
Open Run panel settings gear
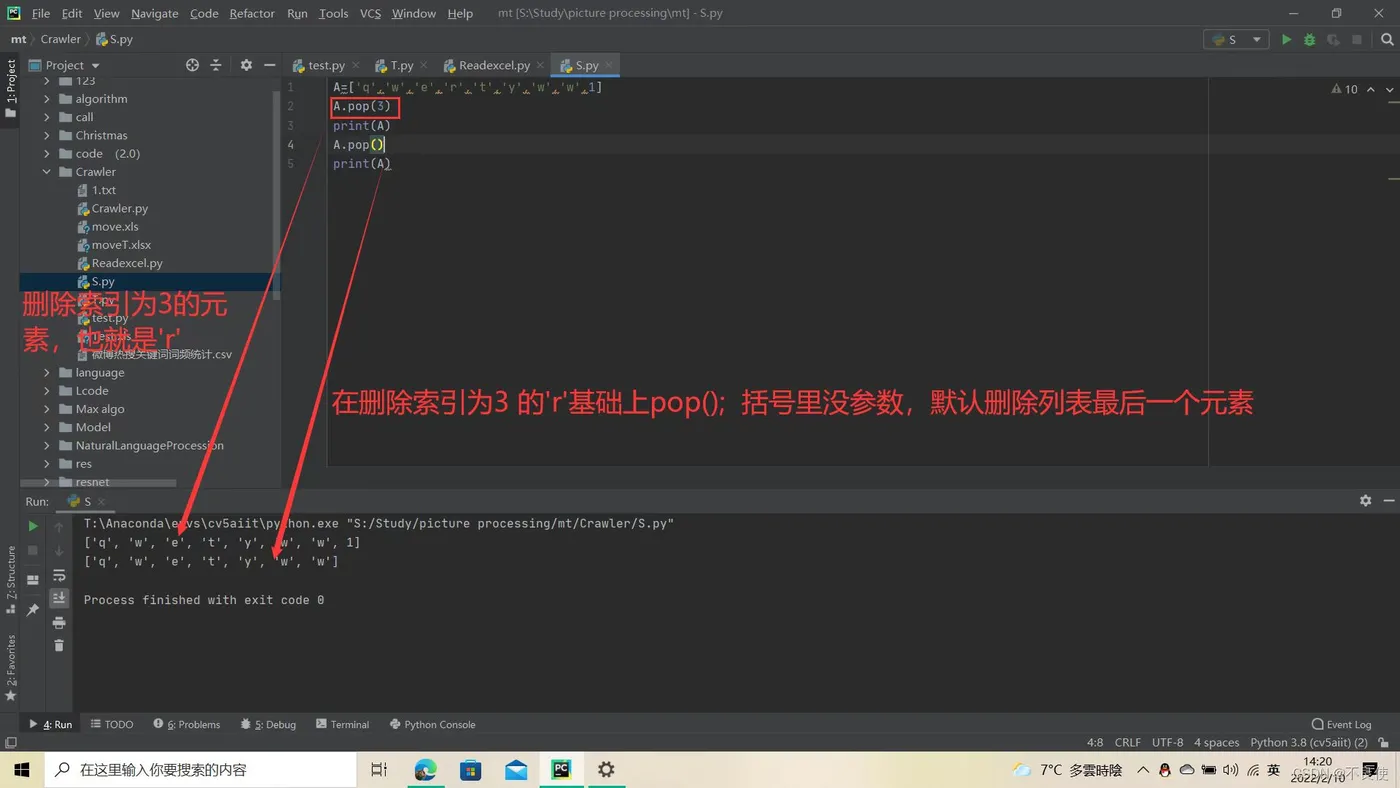tap(1365, 501)
